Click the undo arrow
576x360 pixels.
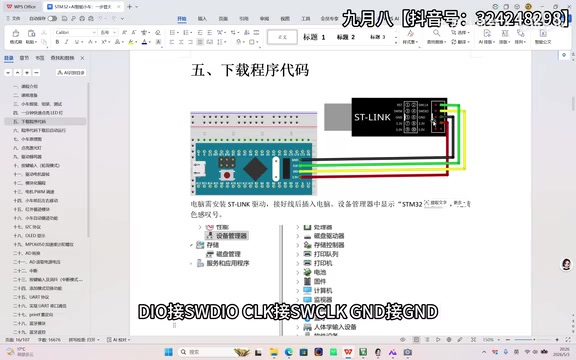pos(100,18)
